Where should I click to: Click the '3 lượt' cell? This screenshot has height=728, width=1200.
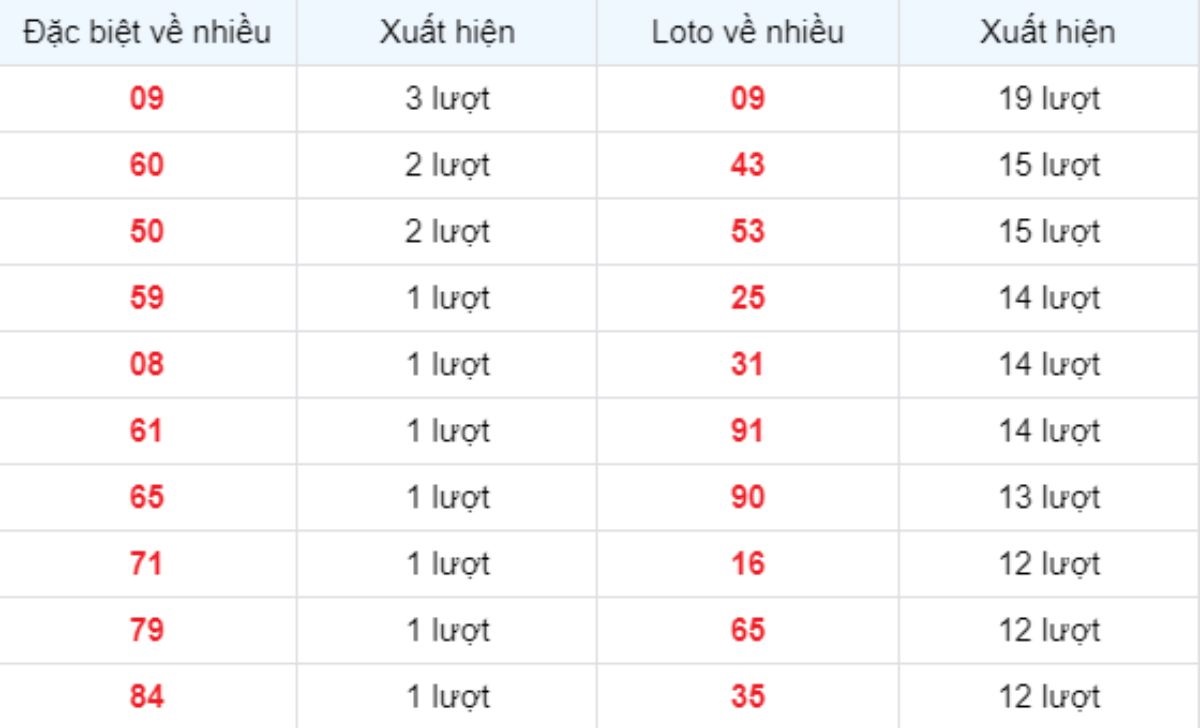[448, 99]
